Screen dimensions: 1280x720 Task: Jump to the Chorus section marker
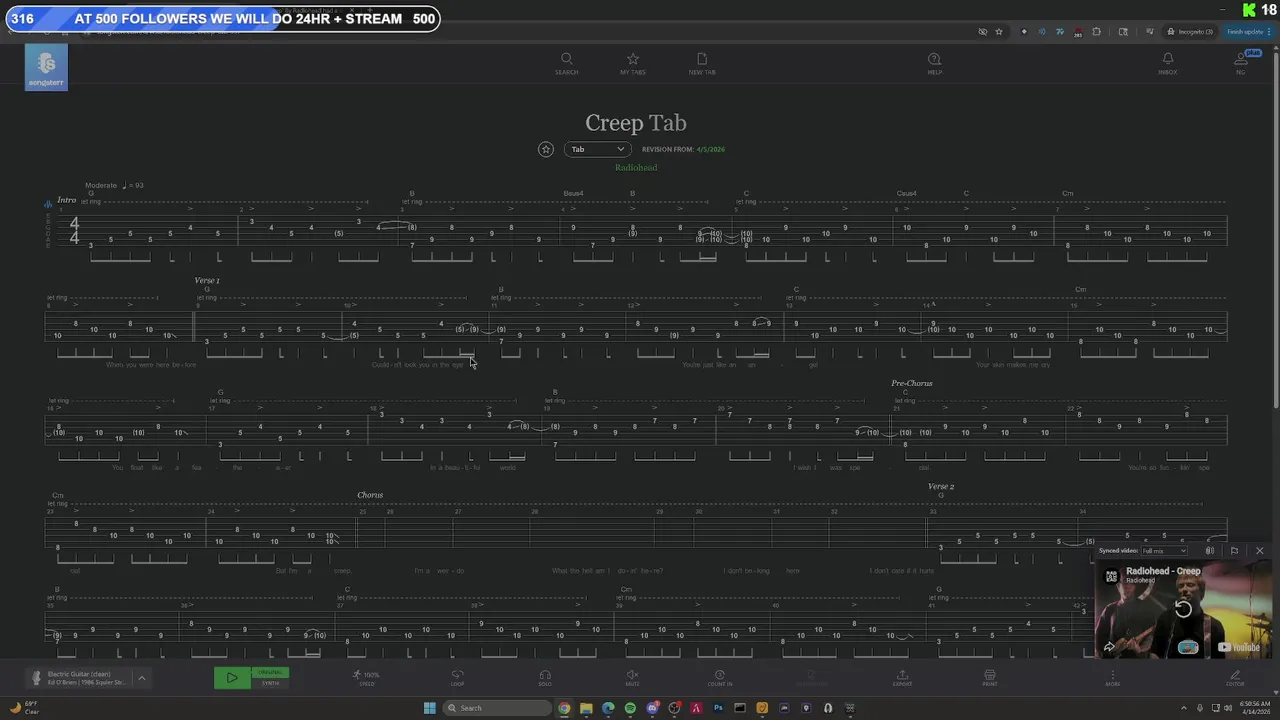click(x=370, y=495)
